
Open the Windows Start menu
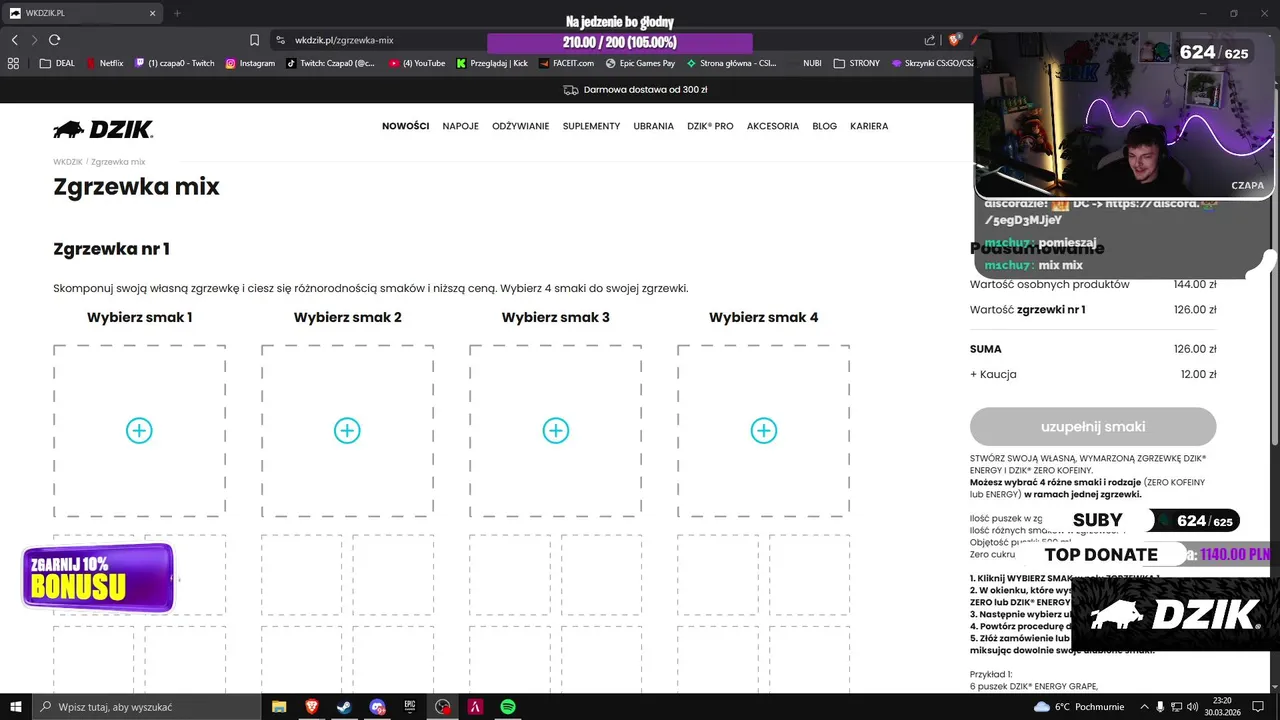pyautogui.click(x=15, y=707)
